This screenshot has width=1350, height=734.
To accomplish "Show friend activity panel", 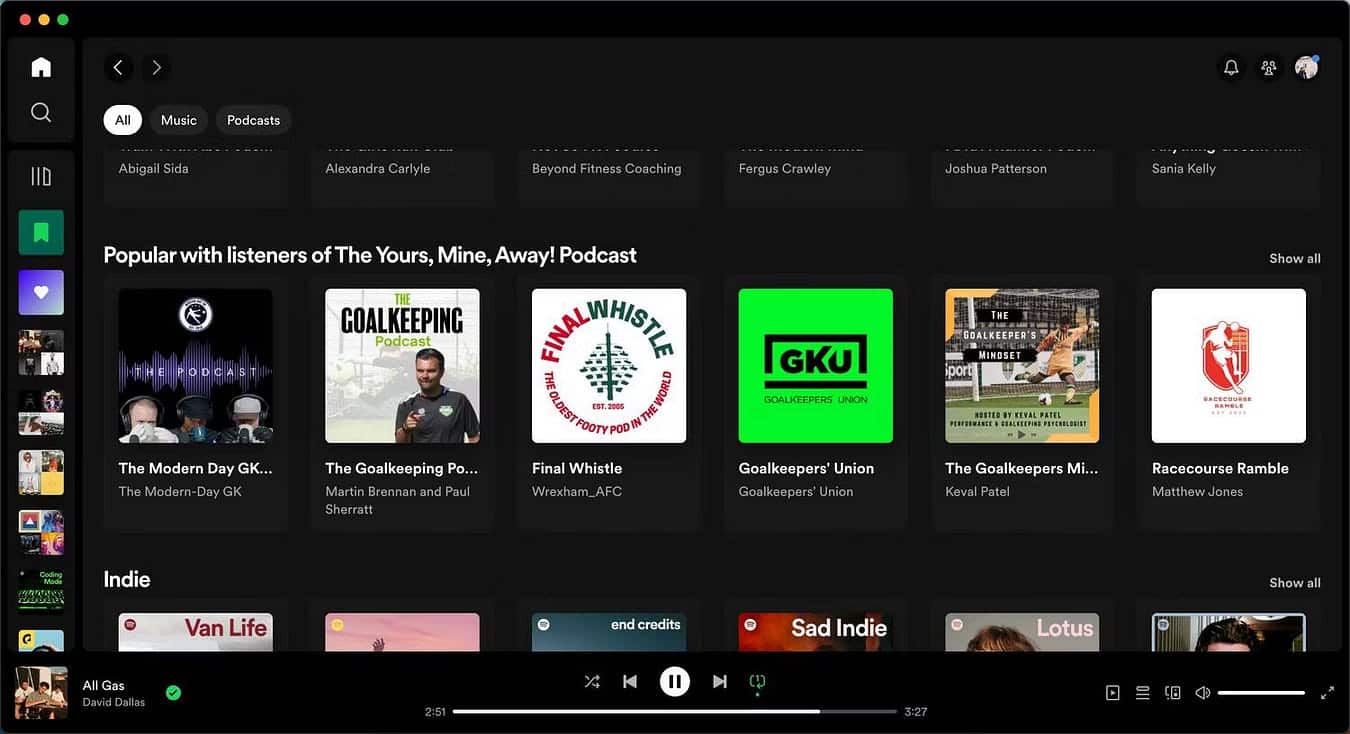I will tap(1269, 67).
